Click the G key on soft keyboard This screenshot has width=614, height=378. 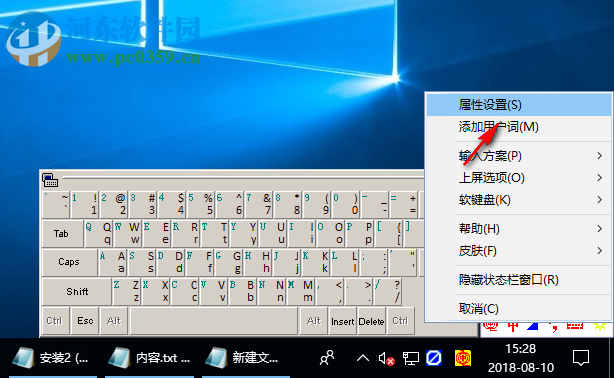[x=229, y=262]
